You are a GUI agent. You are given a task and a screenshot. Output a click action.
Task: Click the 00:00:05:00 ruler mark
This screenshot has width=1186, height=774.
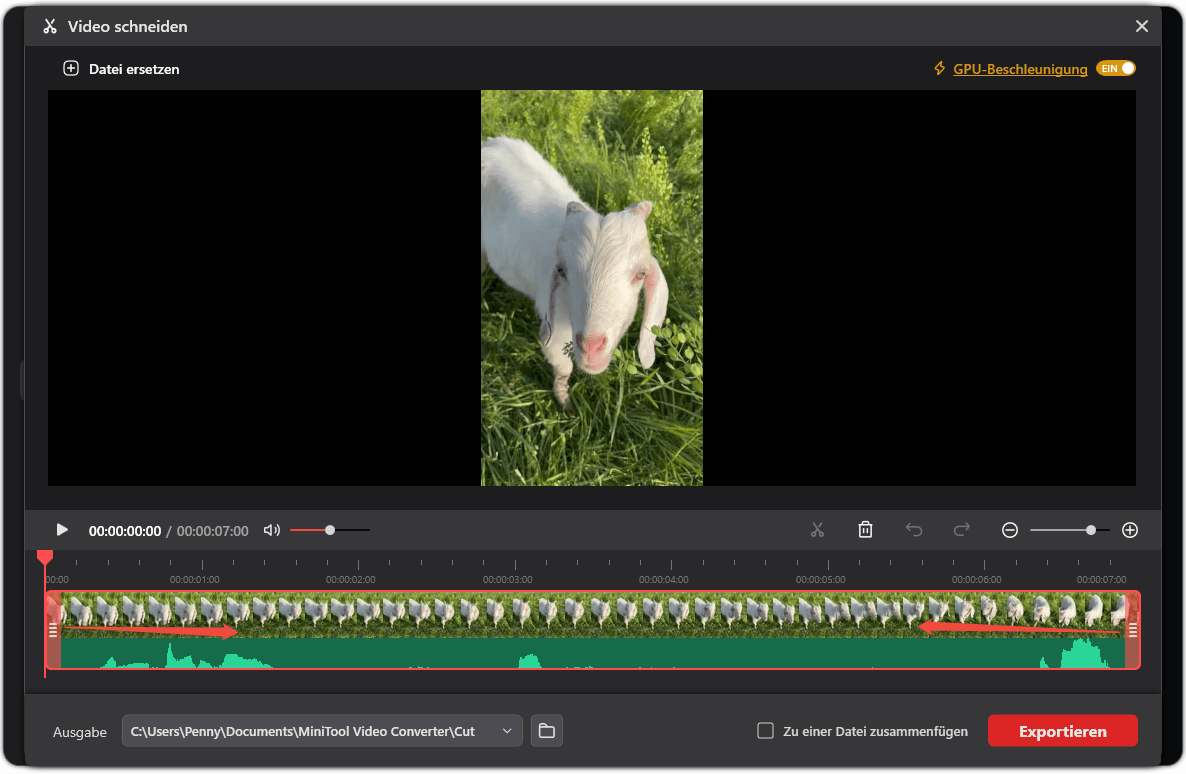click(x=821, y=580)
